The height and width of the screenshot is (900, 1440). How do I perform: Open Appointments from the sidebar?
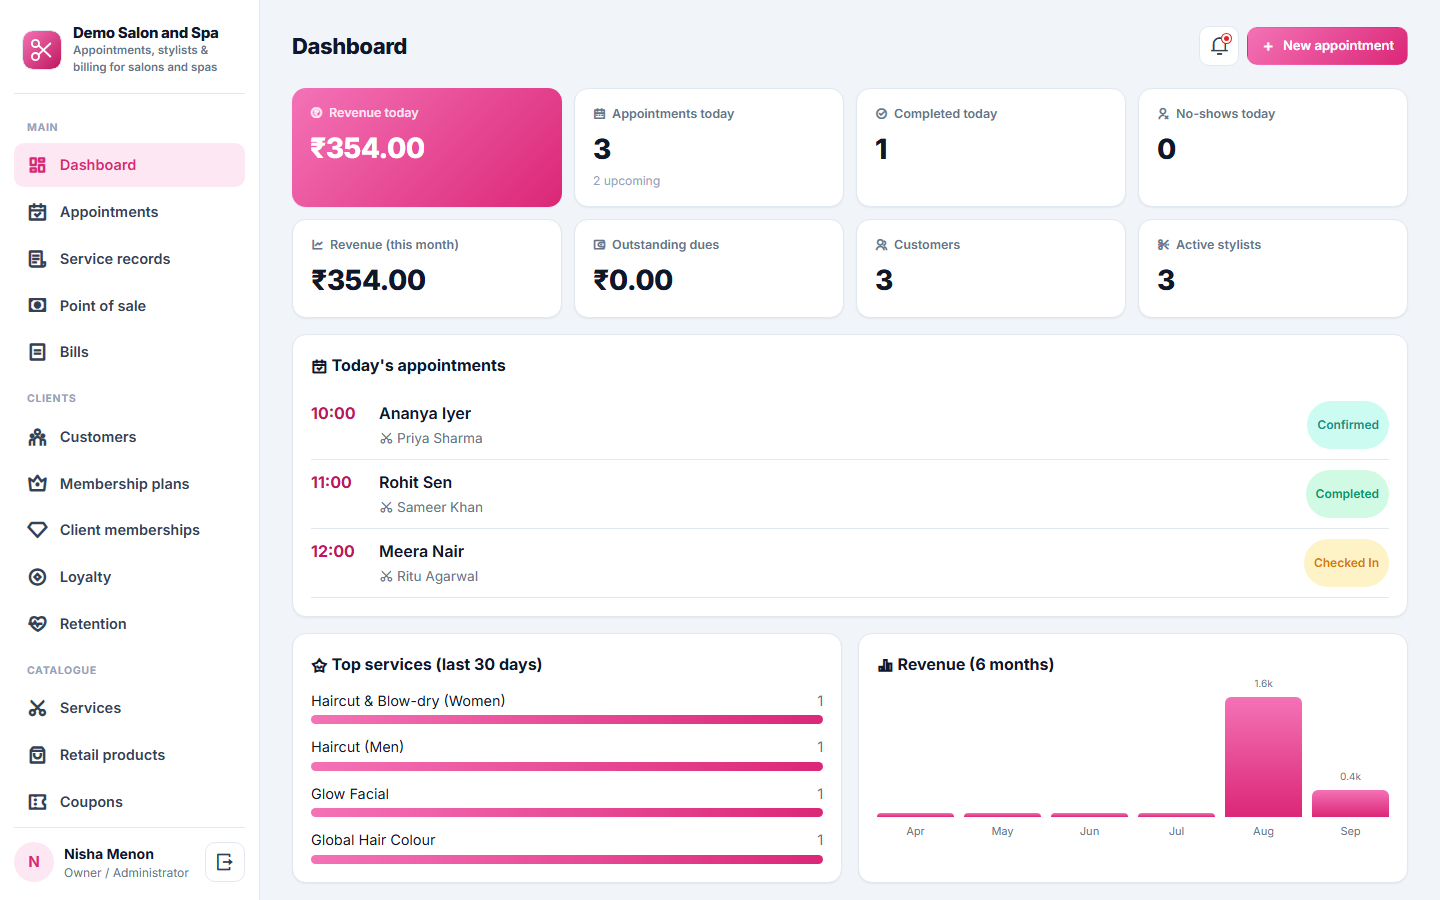pyautogui.click(x=129, y=212)
